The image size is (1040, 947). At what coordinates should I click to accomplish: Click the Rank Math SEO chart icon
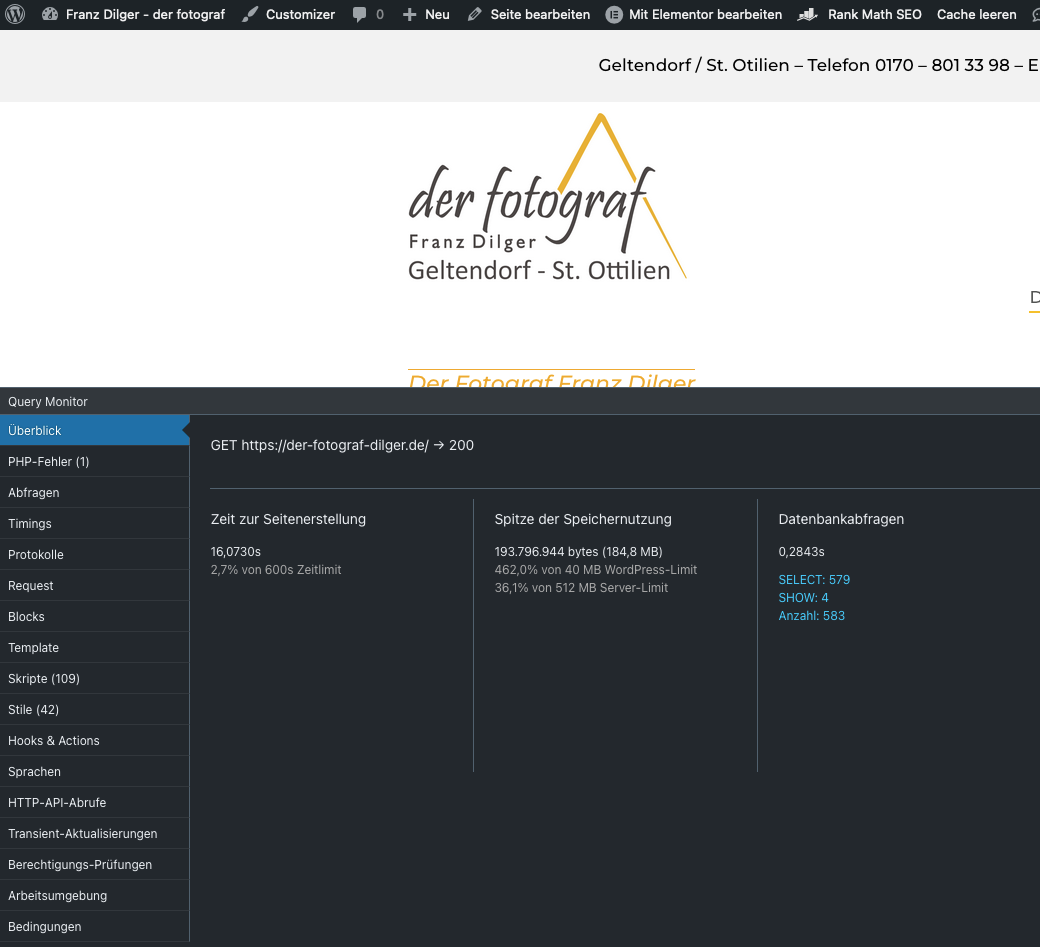tap(807, 15)
